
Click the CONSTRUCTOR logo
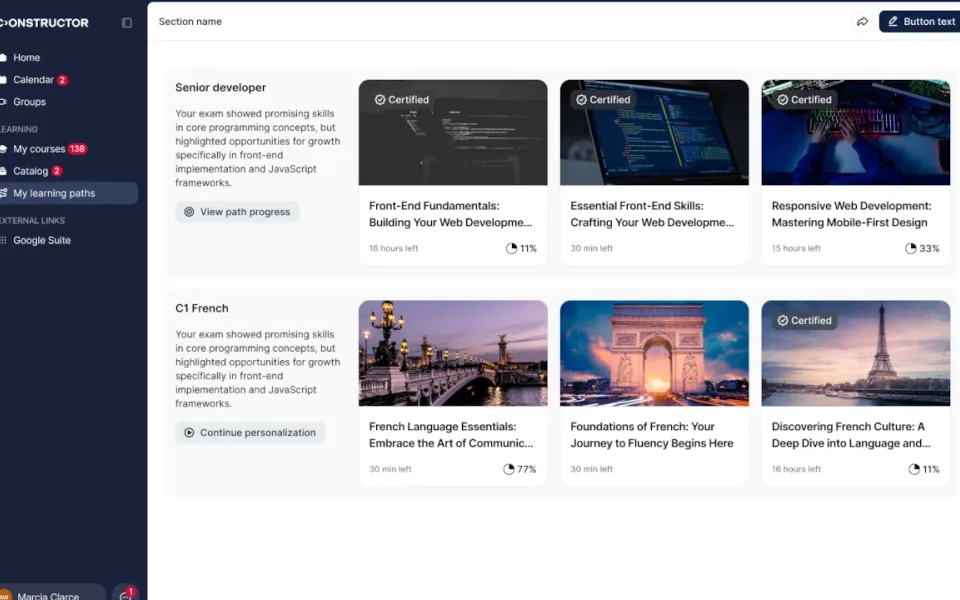click(45, 23)
